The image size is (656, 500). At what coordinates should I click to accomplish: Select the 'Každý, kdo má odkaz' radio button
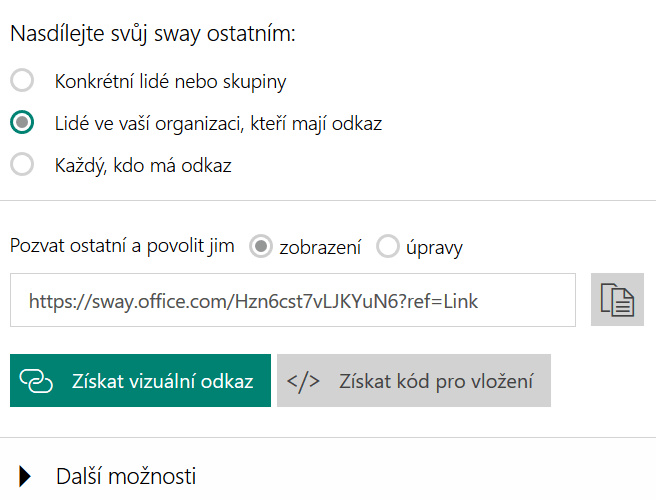pyautogui.click(x=22, y=165)
